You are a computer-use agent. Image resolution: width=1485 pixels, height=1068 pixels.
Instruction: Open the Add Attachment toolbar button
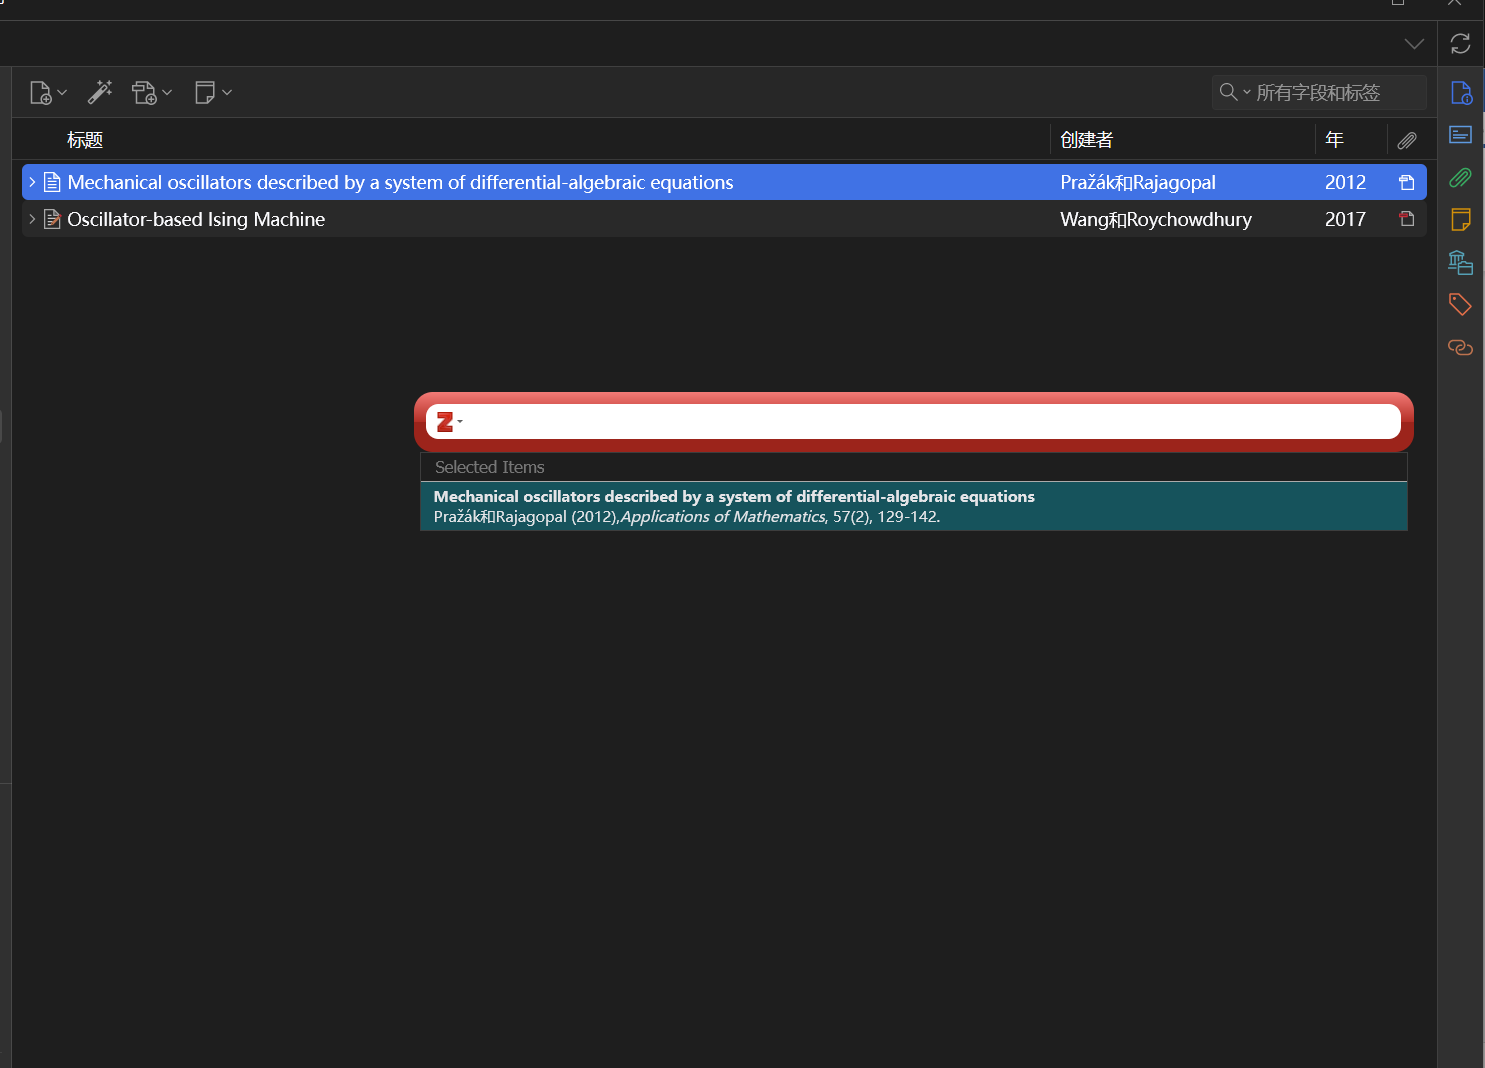point(145,93)
